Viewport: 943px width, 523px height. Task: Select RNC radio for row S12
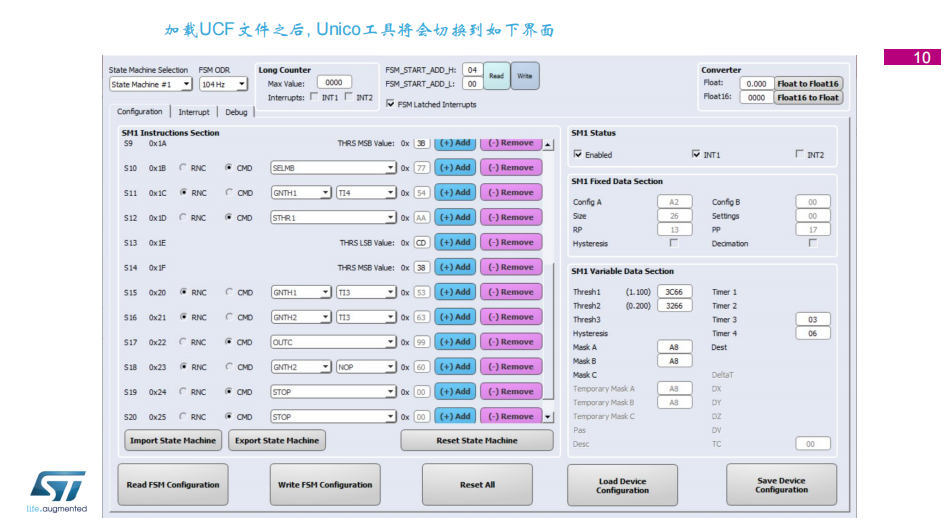tap(183, 218)
